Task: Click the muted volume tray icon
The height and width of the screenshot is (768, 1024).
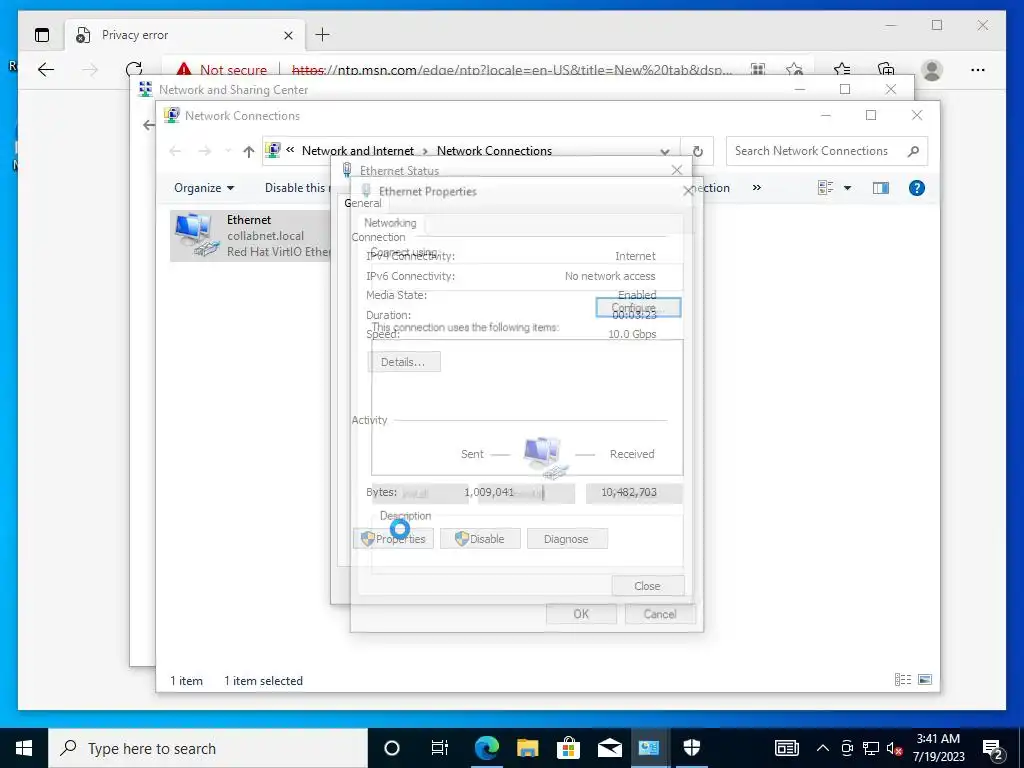Action: (x=895, y=748)
